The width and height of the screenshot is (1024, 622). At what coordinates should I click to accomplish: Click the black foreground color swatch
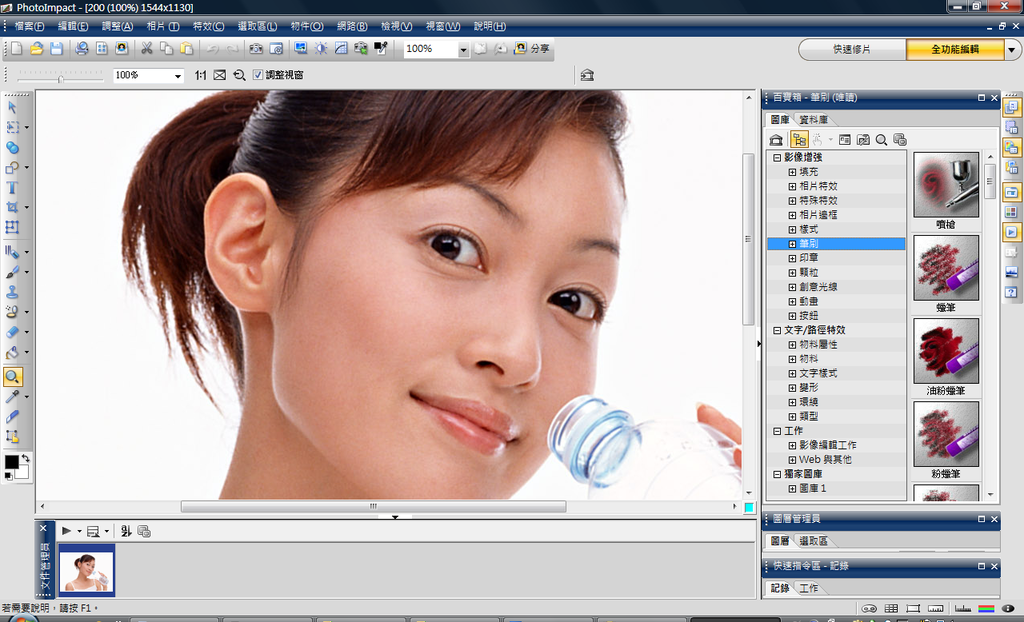pos(11,461)
